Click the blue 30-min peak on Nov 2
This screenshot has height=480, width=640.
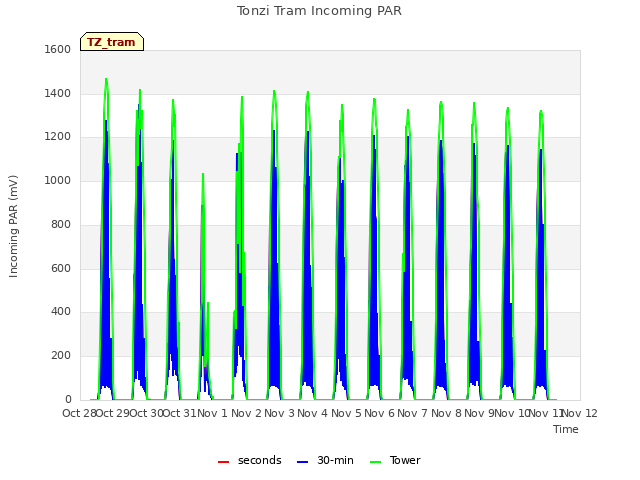[274, 131]
